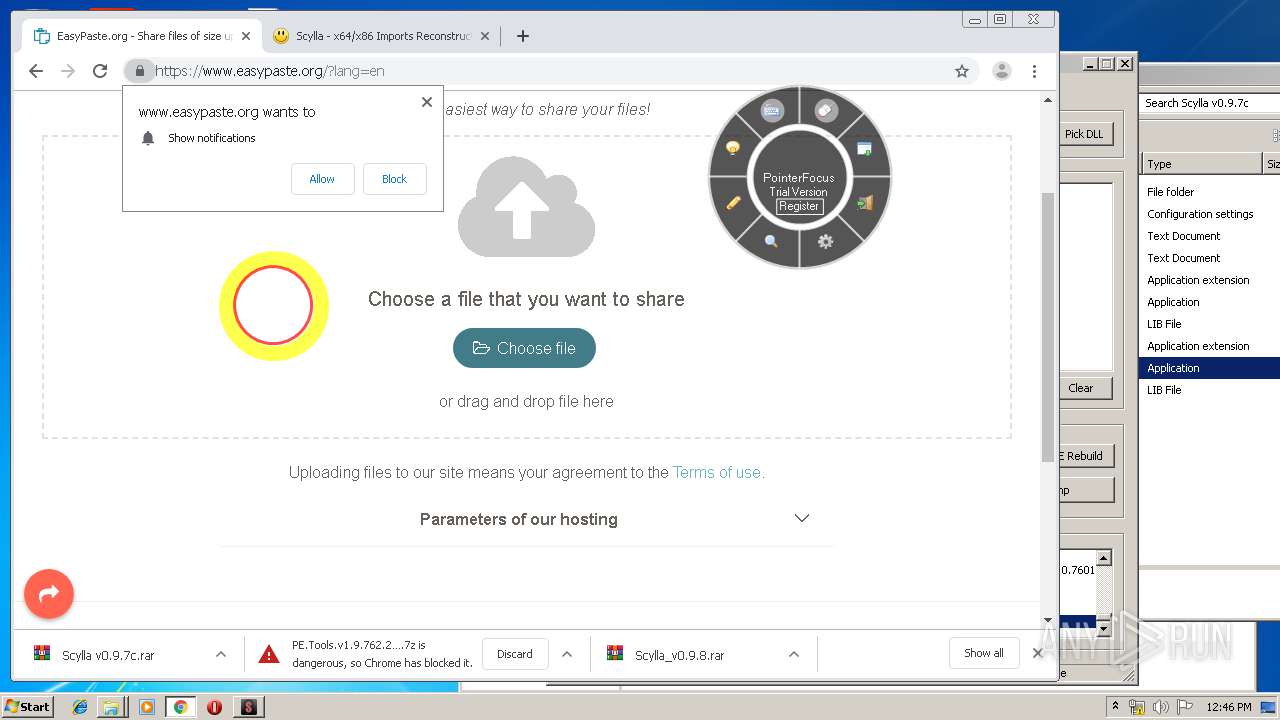
Task: Open Opera from taskbar
Action: (214, 707)
